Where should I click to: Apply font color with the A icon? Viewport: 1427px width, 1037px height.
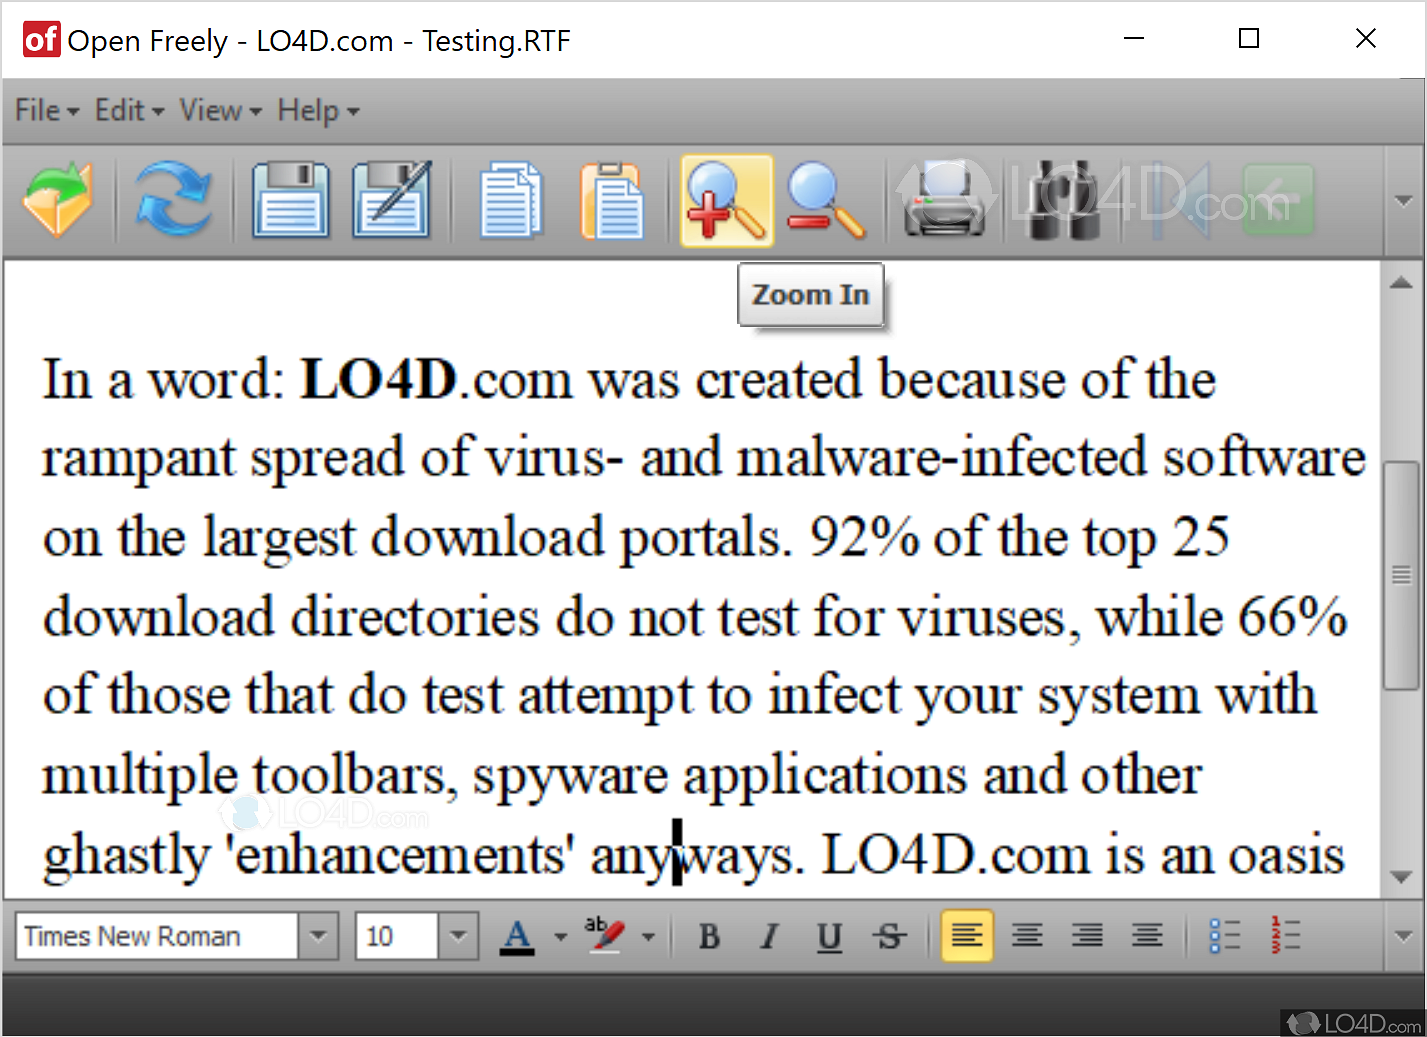coord(517,936)
